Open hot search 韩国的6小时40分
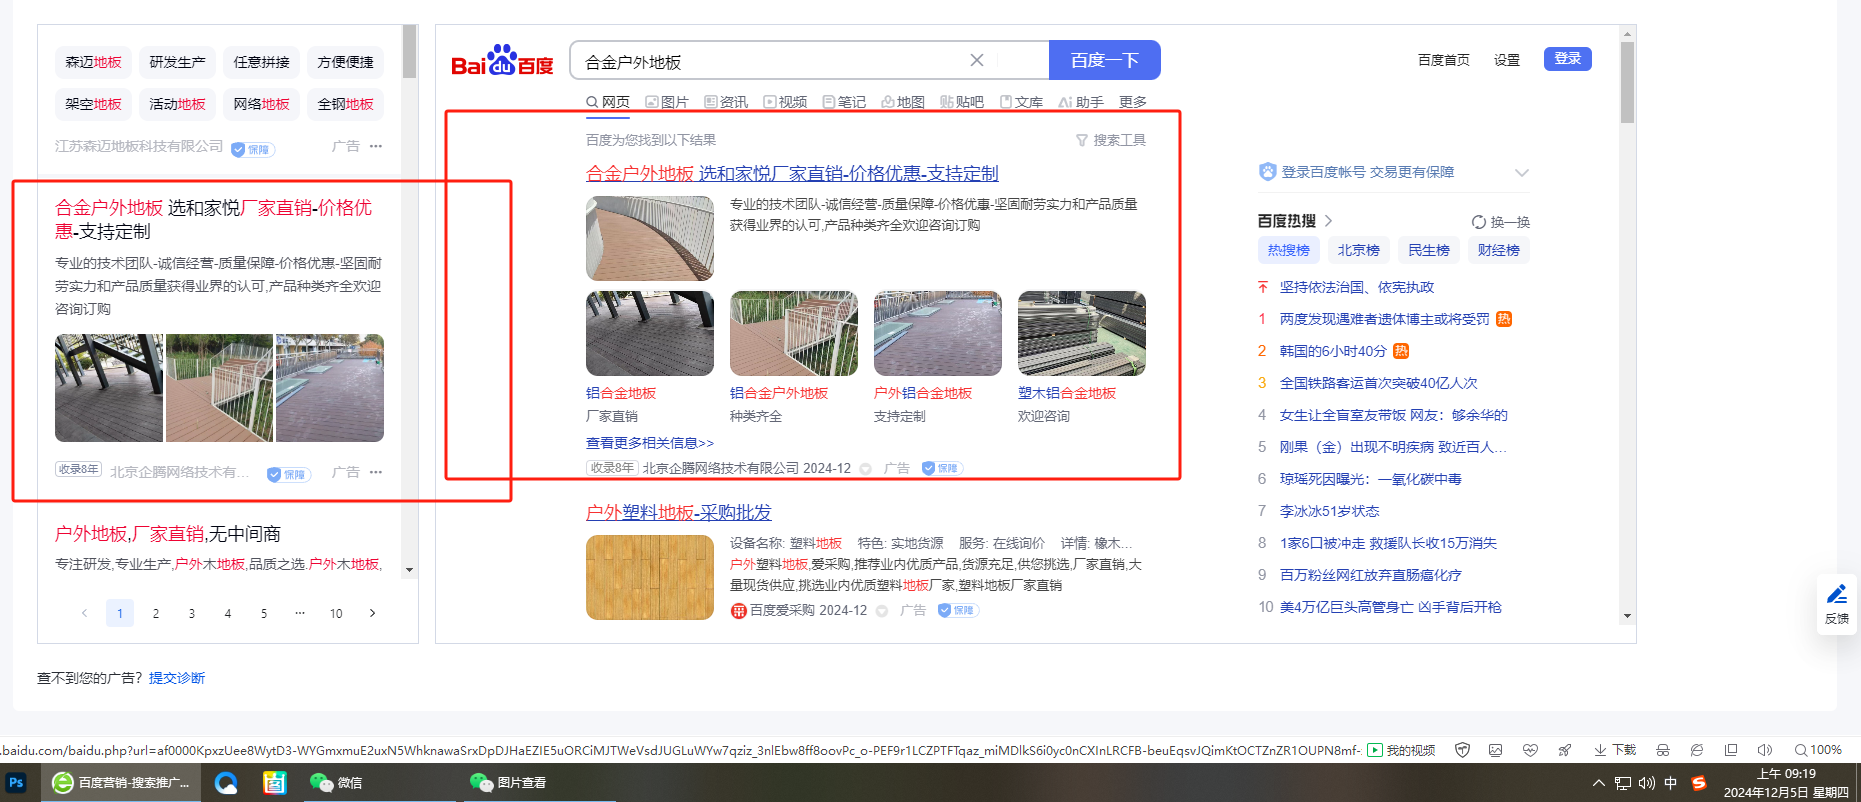The width and height of the screenshot is (1861, 802). [x=1333, y=351]
